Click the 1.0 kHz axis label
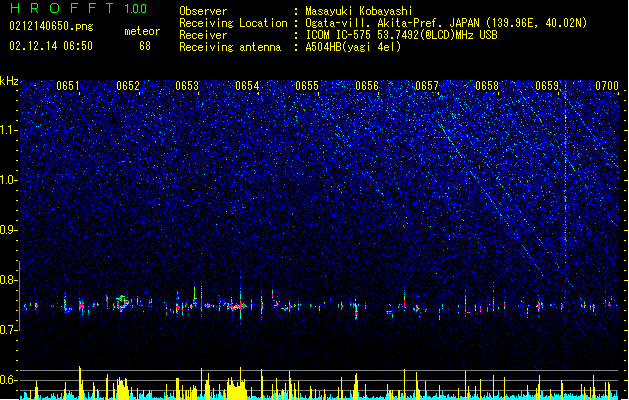Screen dimensions: 629x400 point(9,180)
